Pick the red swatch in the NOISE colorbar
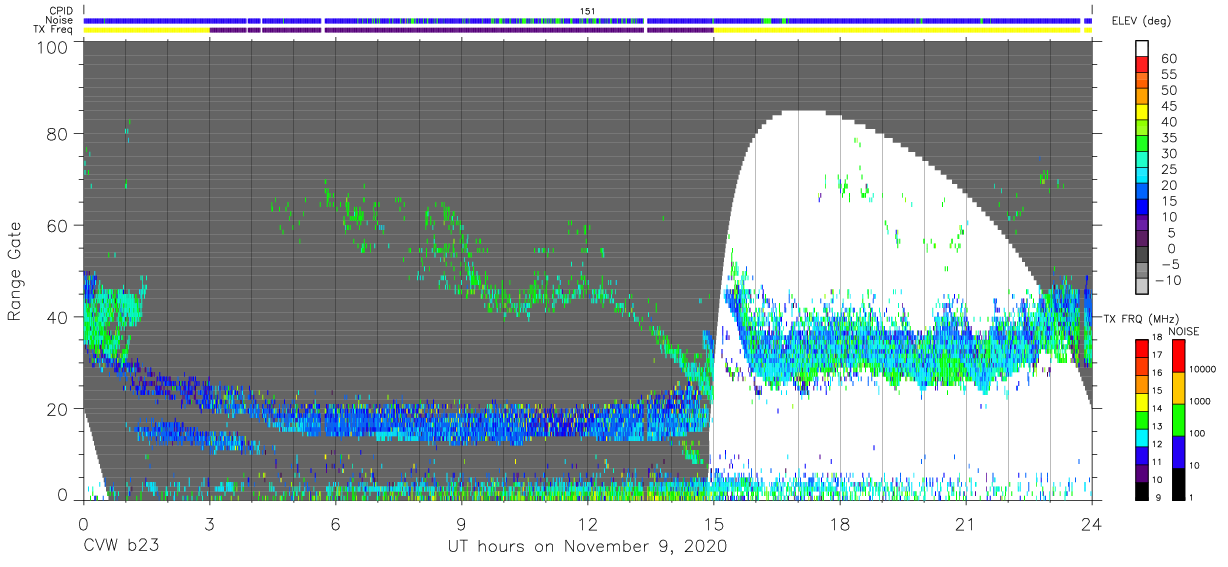 coord(1177,355)
